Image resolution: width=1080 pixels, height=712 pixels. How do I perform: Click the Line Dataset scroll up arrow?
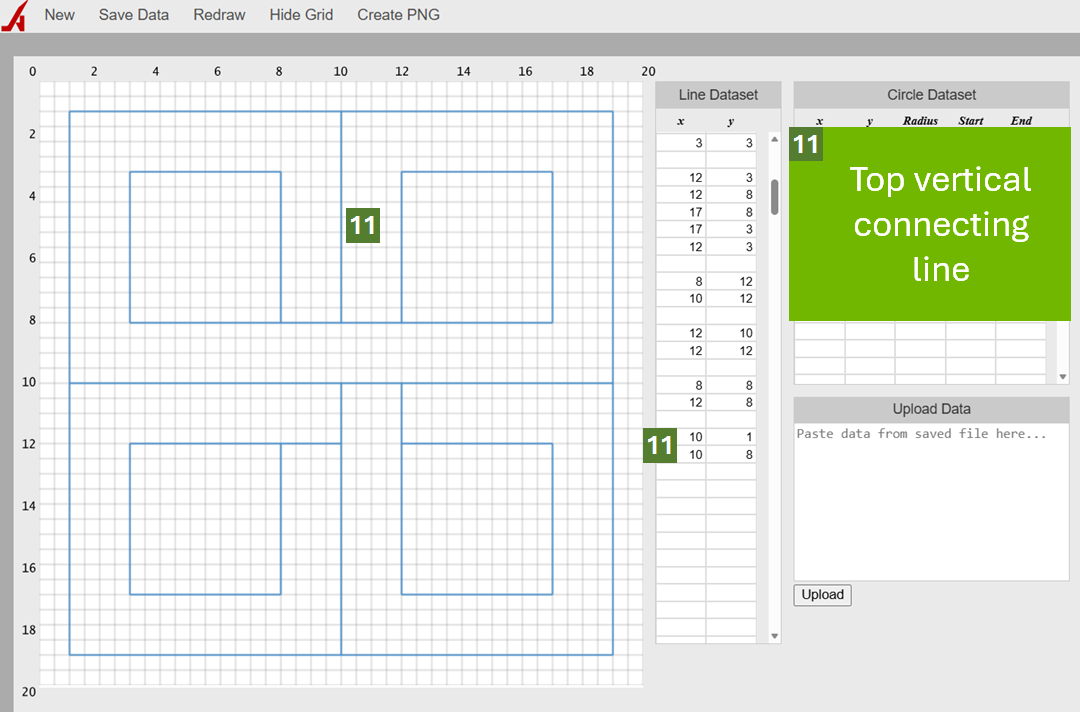pos(774,140)
